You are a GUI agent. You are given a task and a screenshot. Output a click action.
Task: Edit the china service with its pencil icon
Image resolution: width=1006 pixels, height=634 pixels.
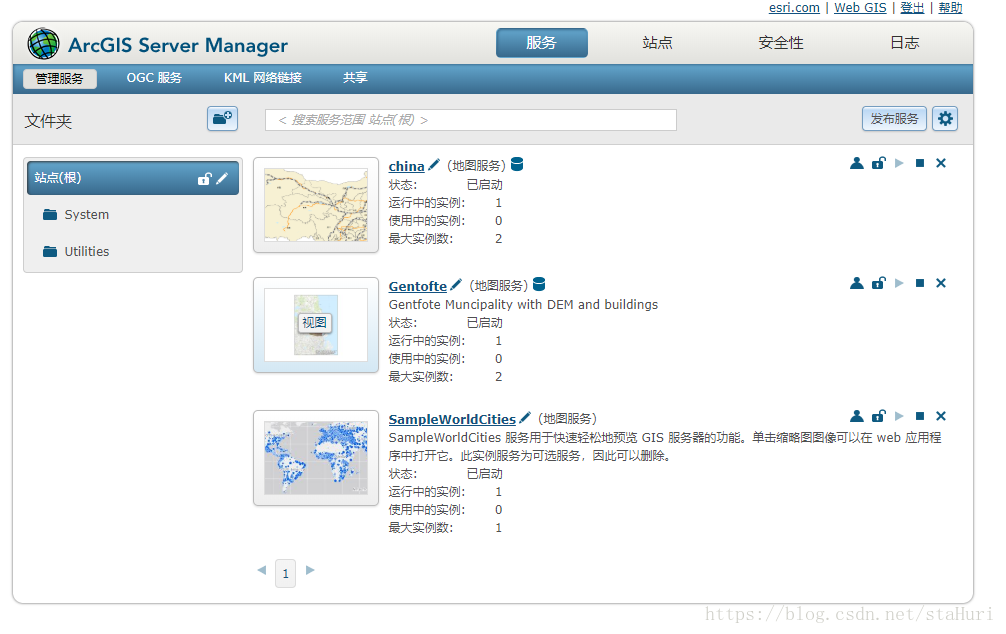(x=434, y=165)
